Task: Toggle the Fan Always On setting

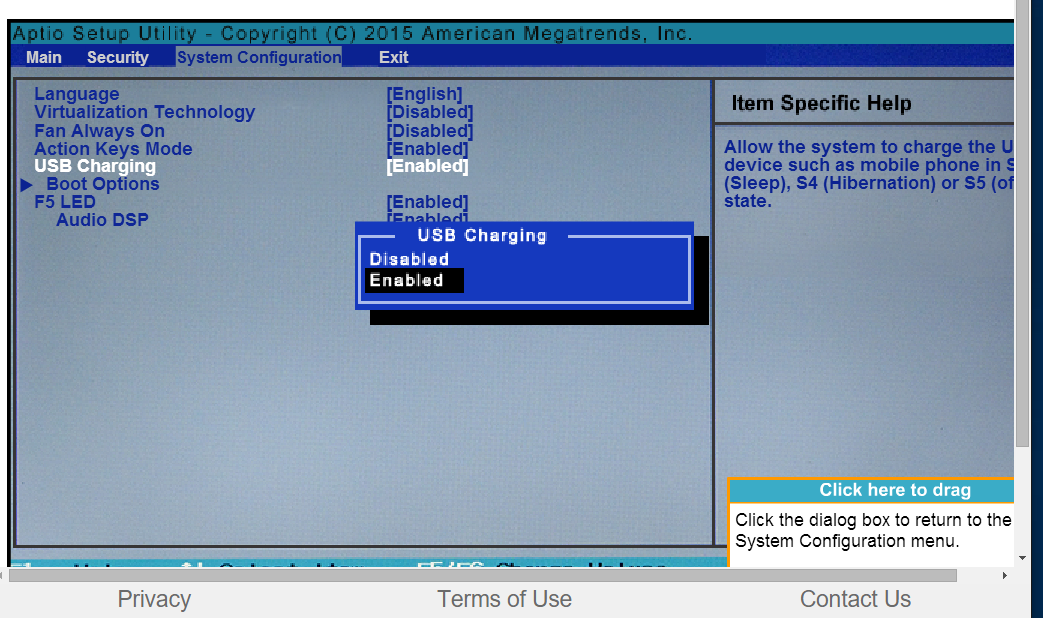Action: pos(430,130)
